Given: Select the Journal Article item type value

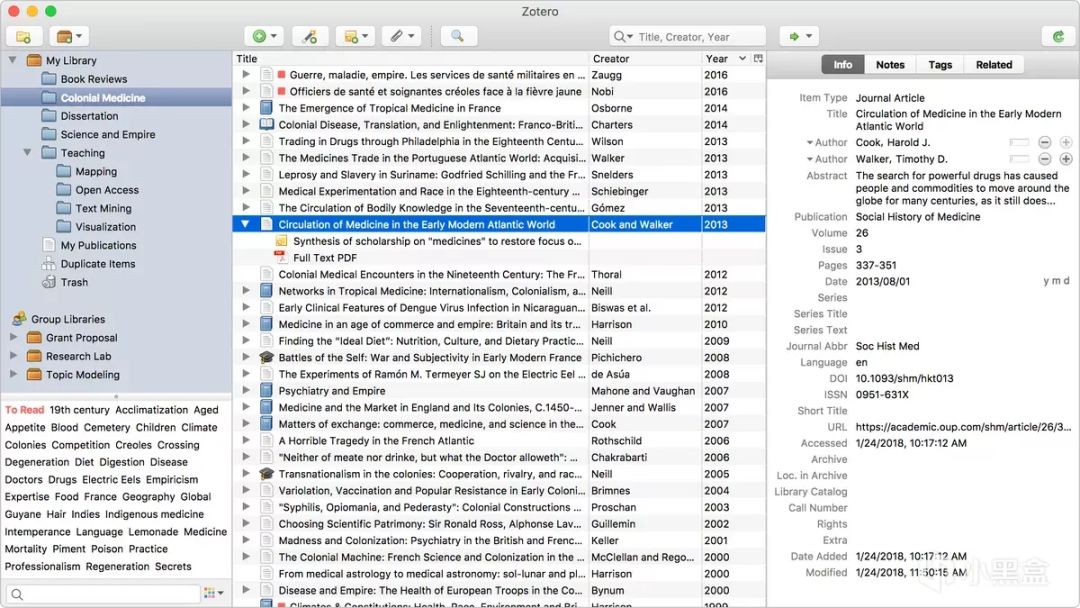Looking at the screenshot, I should coord(890,98).
